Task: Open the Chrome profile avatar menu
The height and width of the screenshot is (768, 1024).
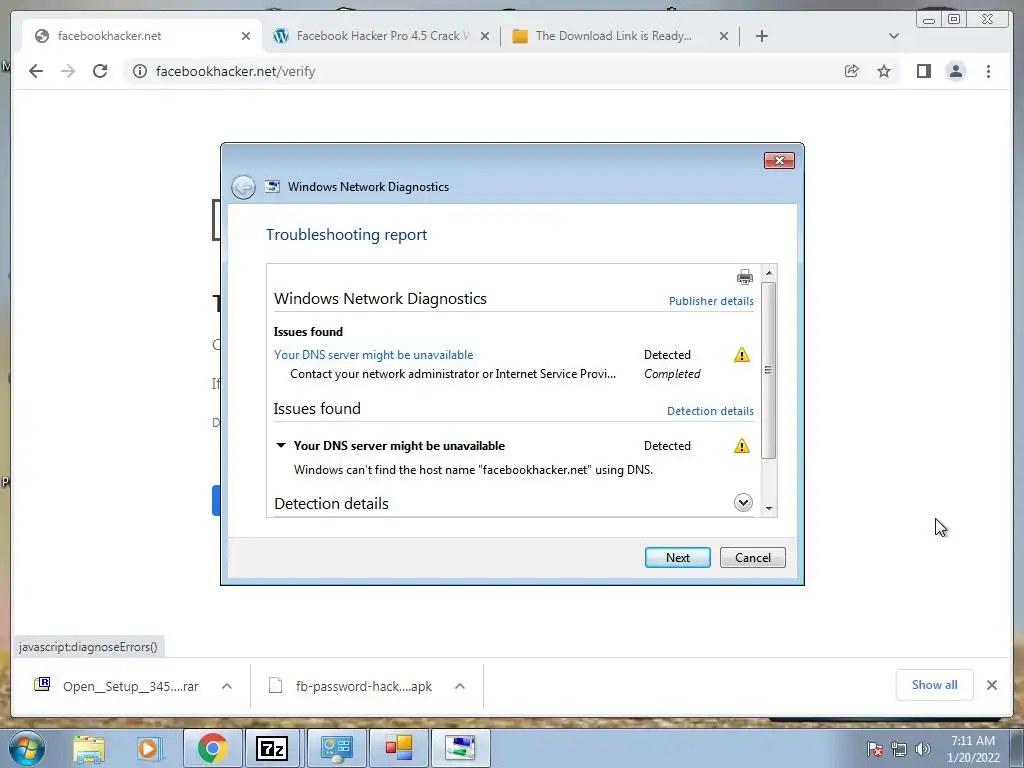Action: pos(955,71)
